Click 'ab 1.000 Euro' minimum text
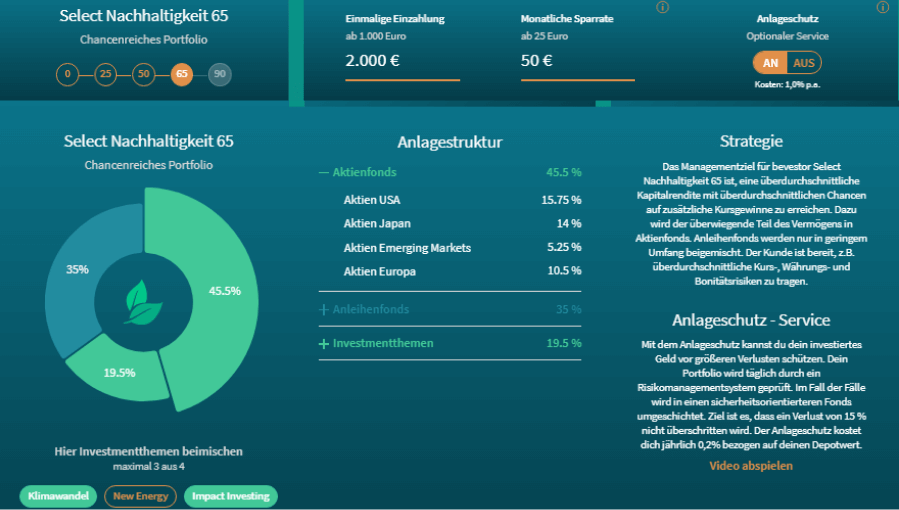Image resolution: width=899 pixels, height=510 pixels. (376, 36)
